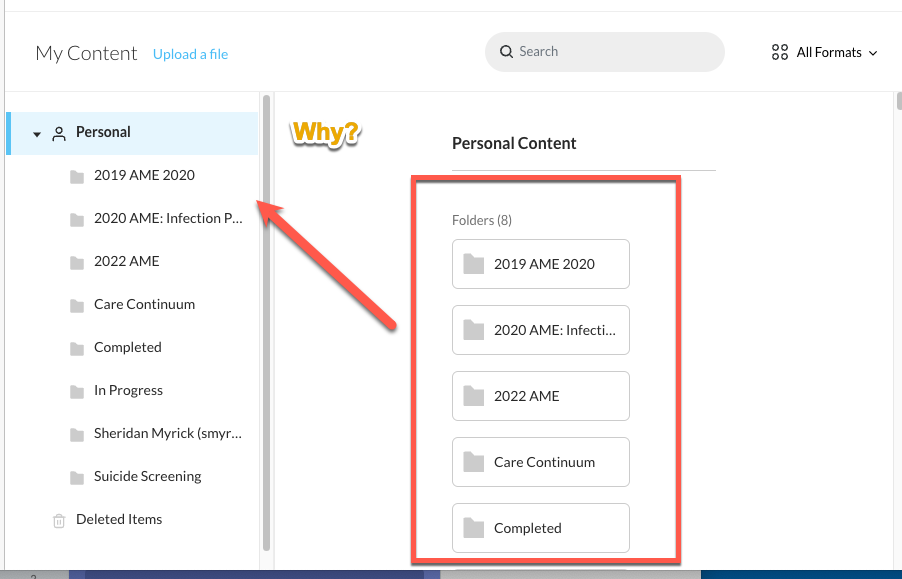The width and height of the screenshot is (902, 579).
Task: Click the Personal user icon in the sidebar
Action: pos(59,133)
